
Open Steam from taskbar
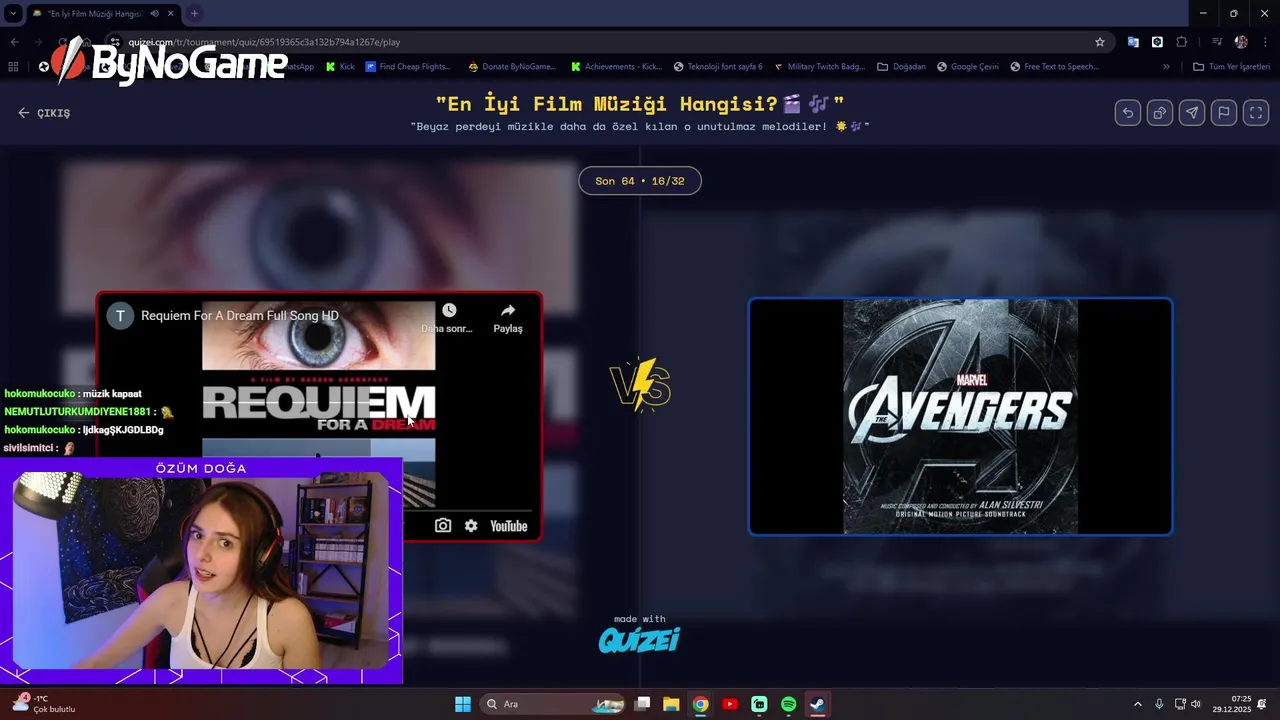coord(817,704)
